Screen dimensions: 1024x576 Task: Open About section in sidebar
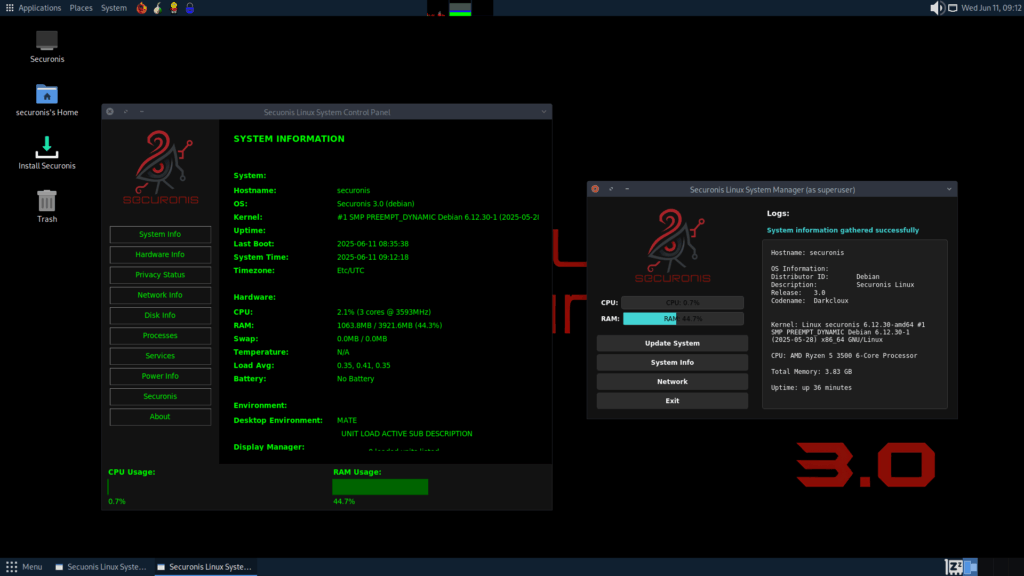click(160, 417)
